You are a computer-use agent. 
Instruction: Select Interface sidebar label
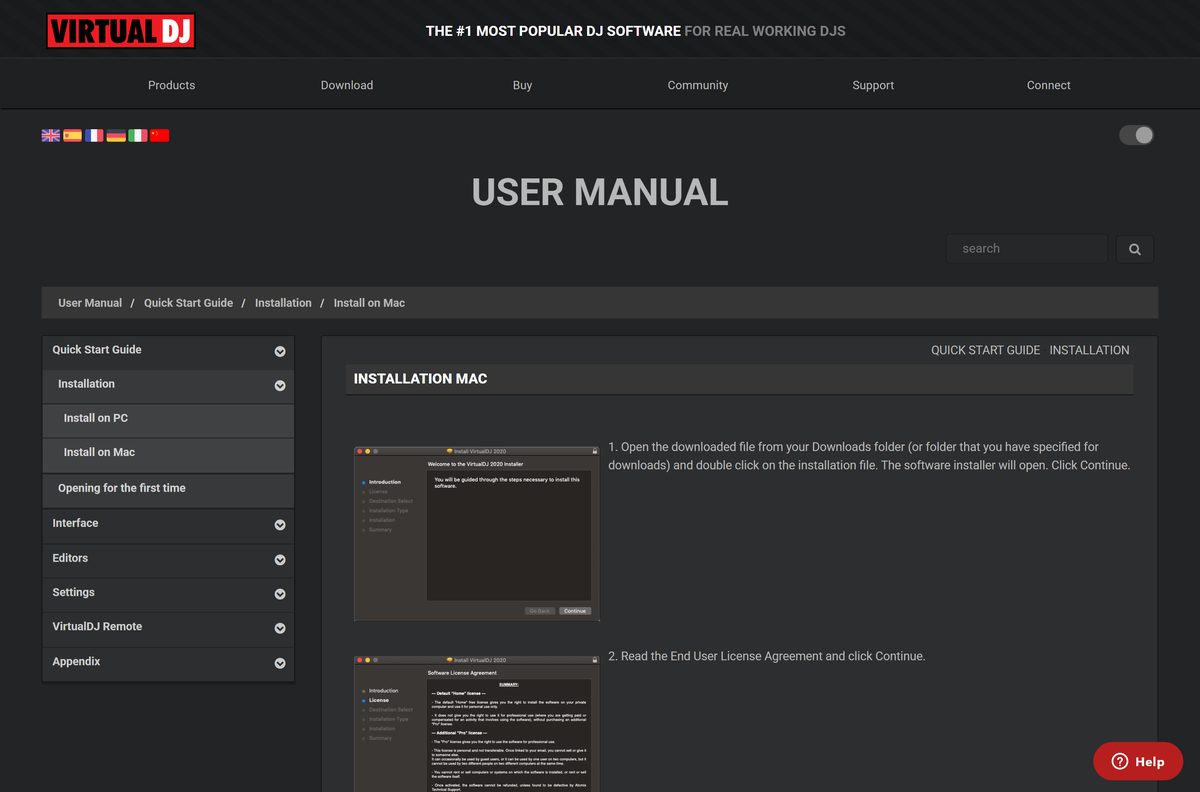click(x=75, y=523)
